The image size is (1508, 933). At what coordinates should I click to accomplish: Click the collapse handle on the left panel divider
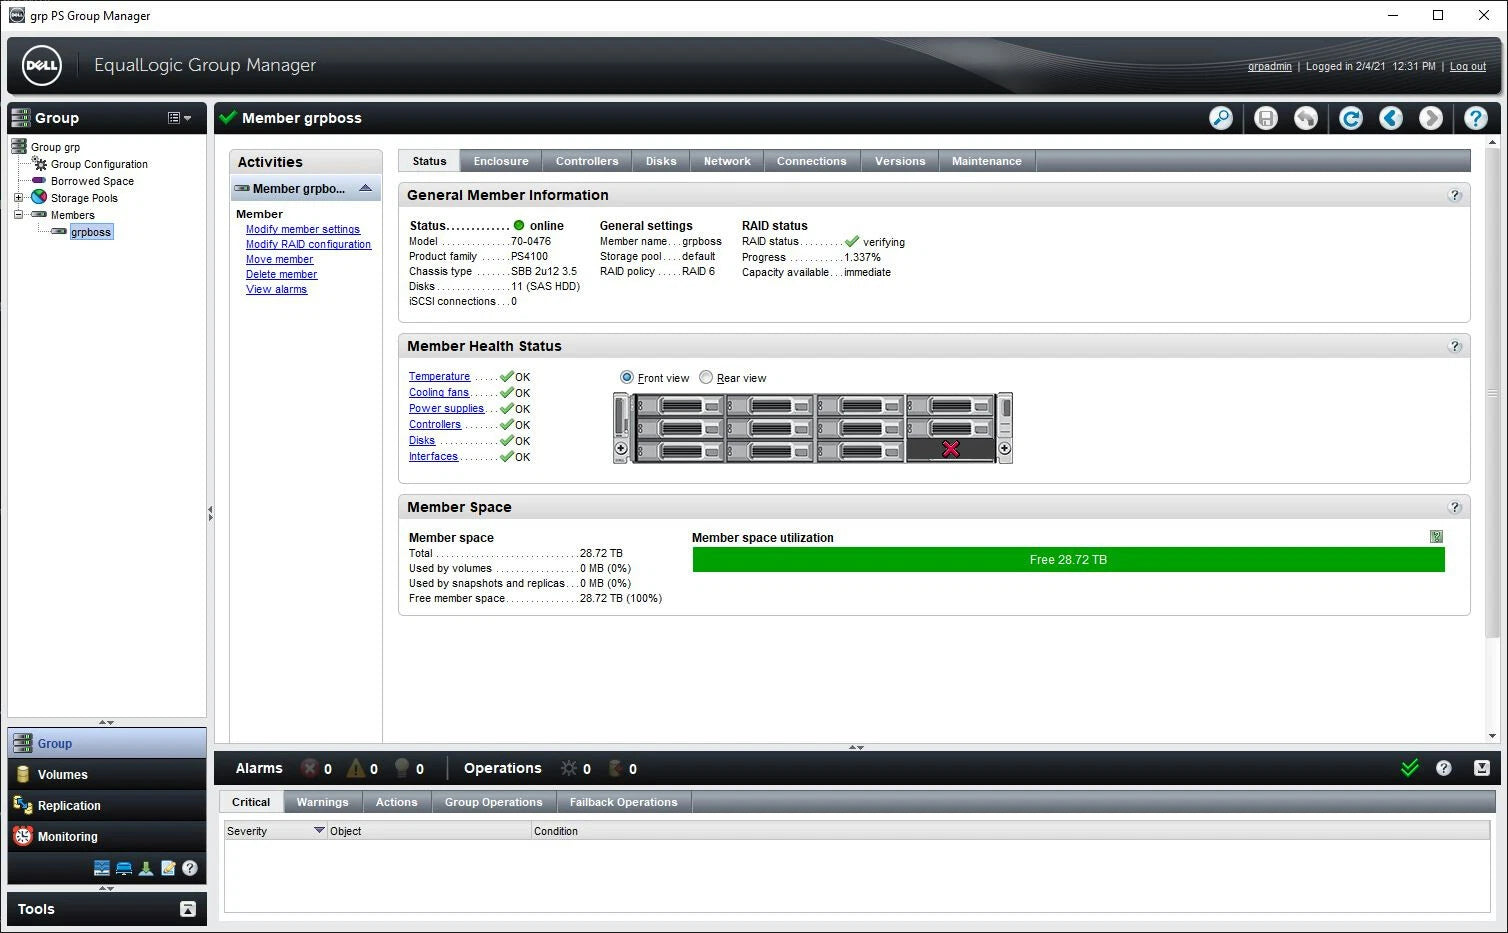[210, 512]
